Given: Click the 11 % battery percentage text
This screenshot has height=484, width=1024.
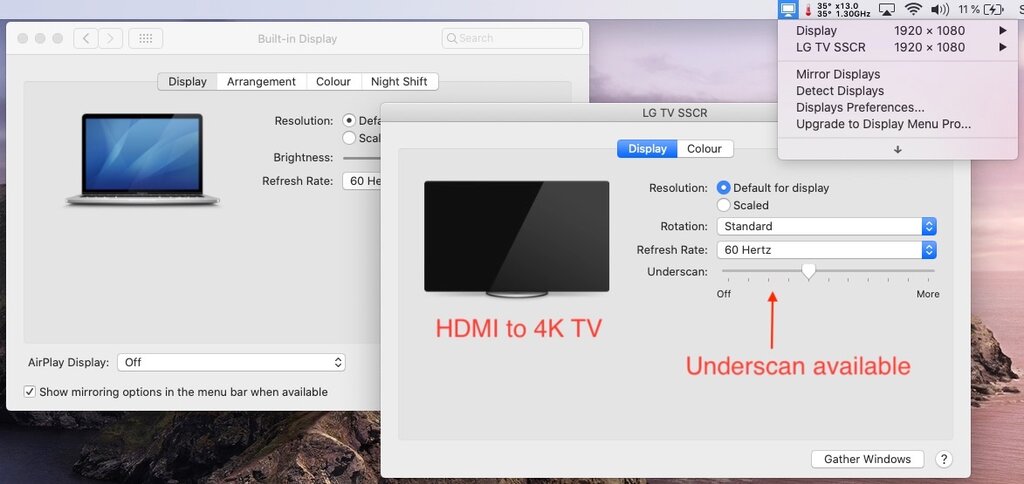Looking at the screenshot, I should tap(969, 10).
